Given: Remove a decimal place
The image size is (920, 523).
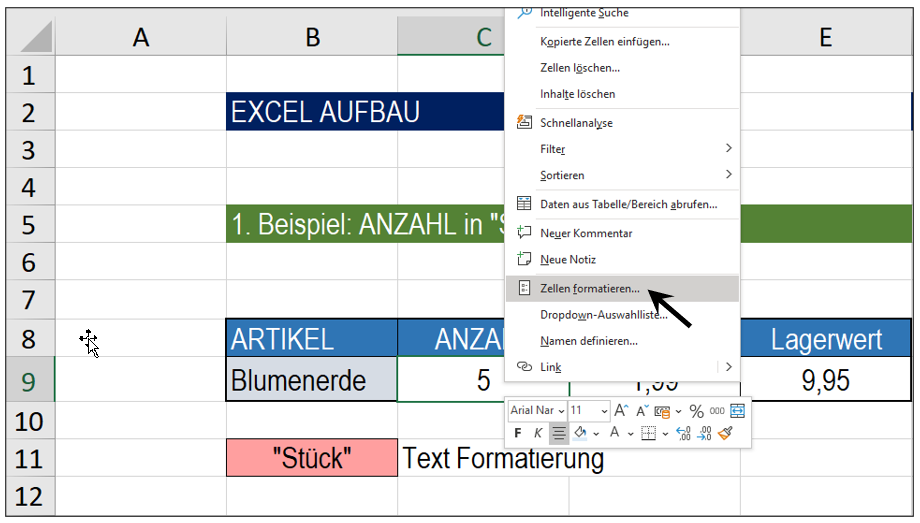Looking at the screenshot, I should [705, 434].
